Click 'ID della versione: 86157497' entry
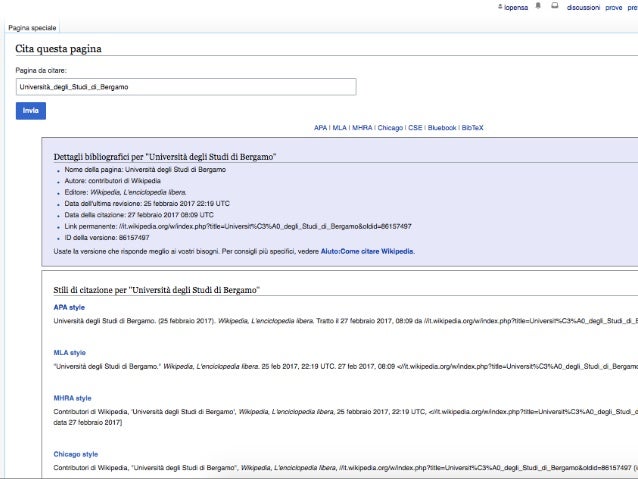The height and width of the screenshot is (479, 638). (x=107, y=238)
